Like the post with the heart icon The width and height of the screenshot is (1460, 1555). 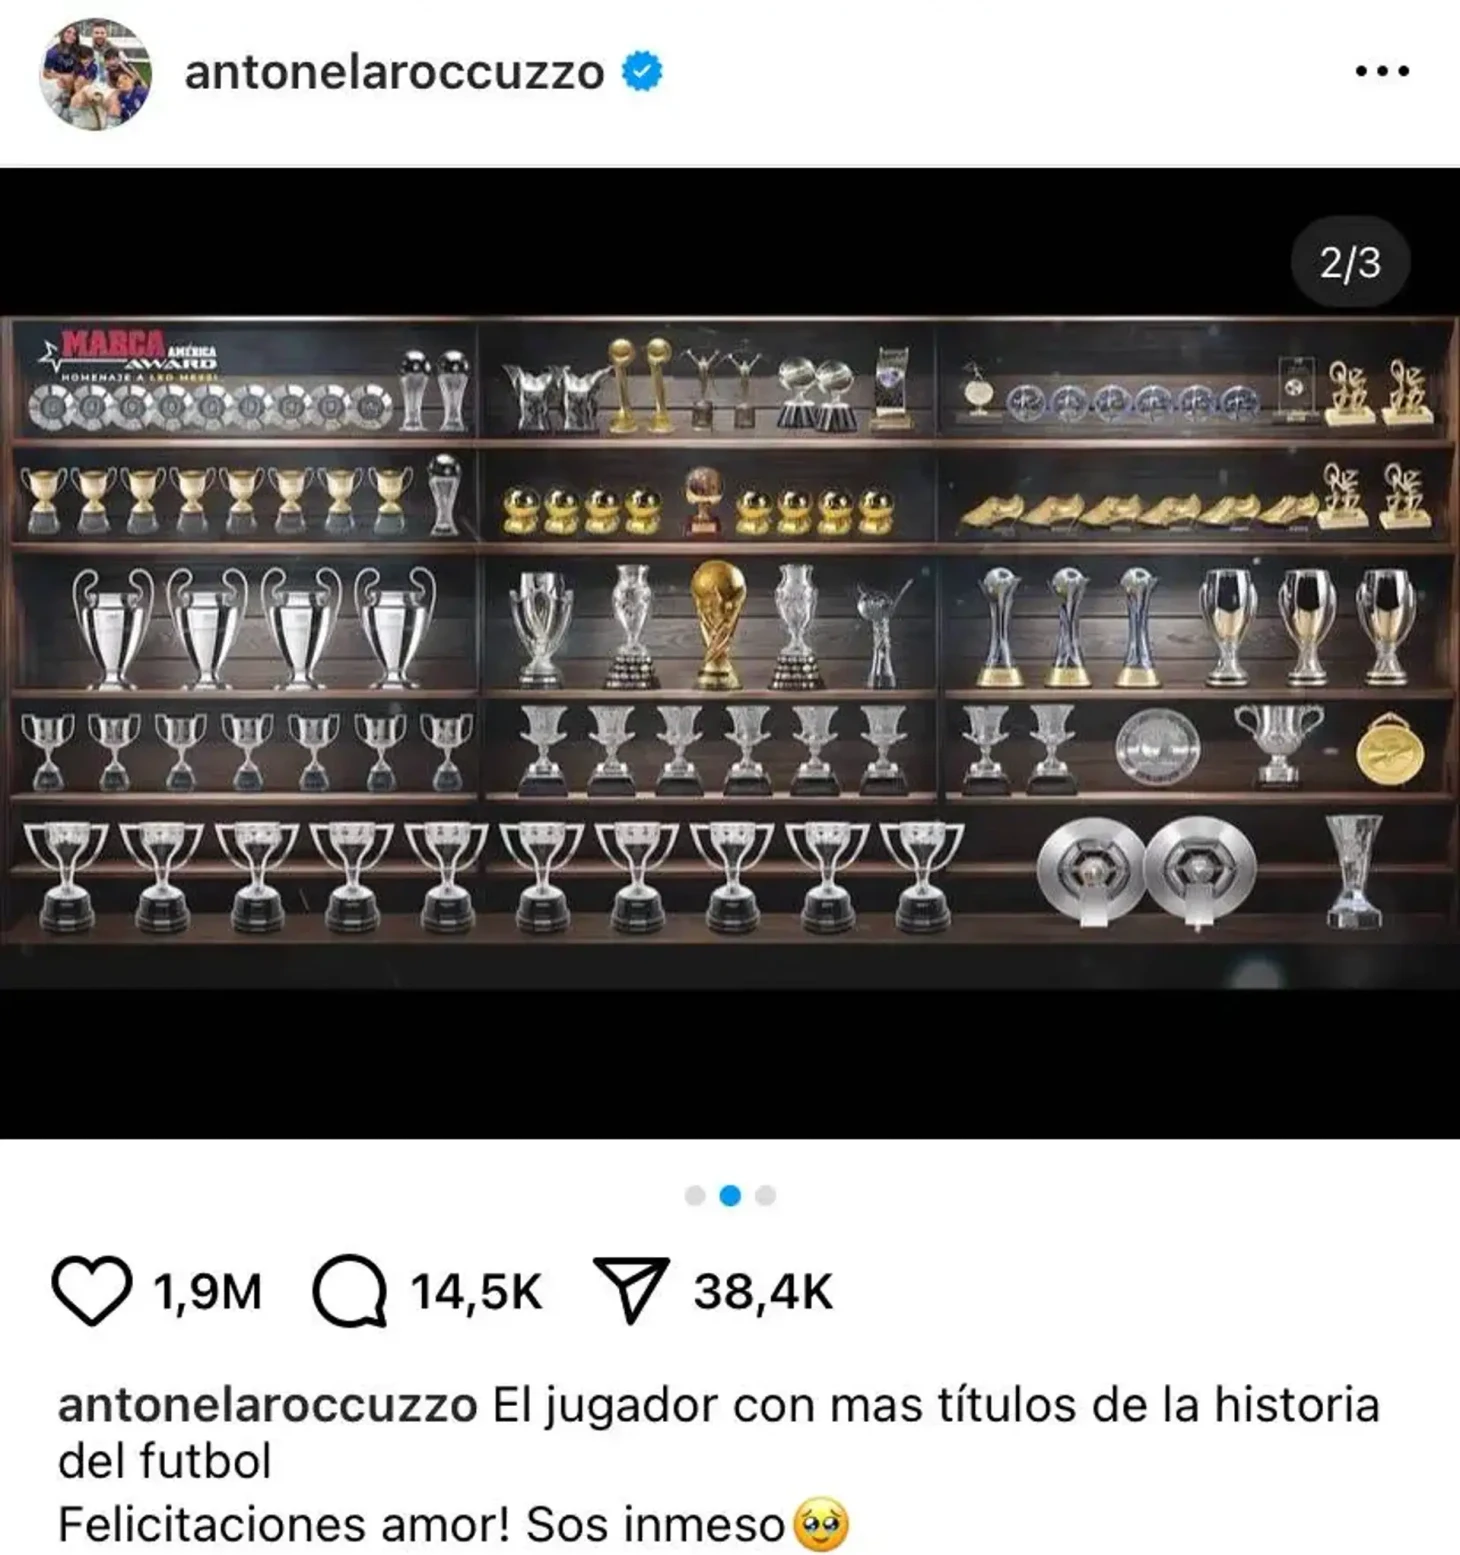pos(91,1290)
